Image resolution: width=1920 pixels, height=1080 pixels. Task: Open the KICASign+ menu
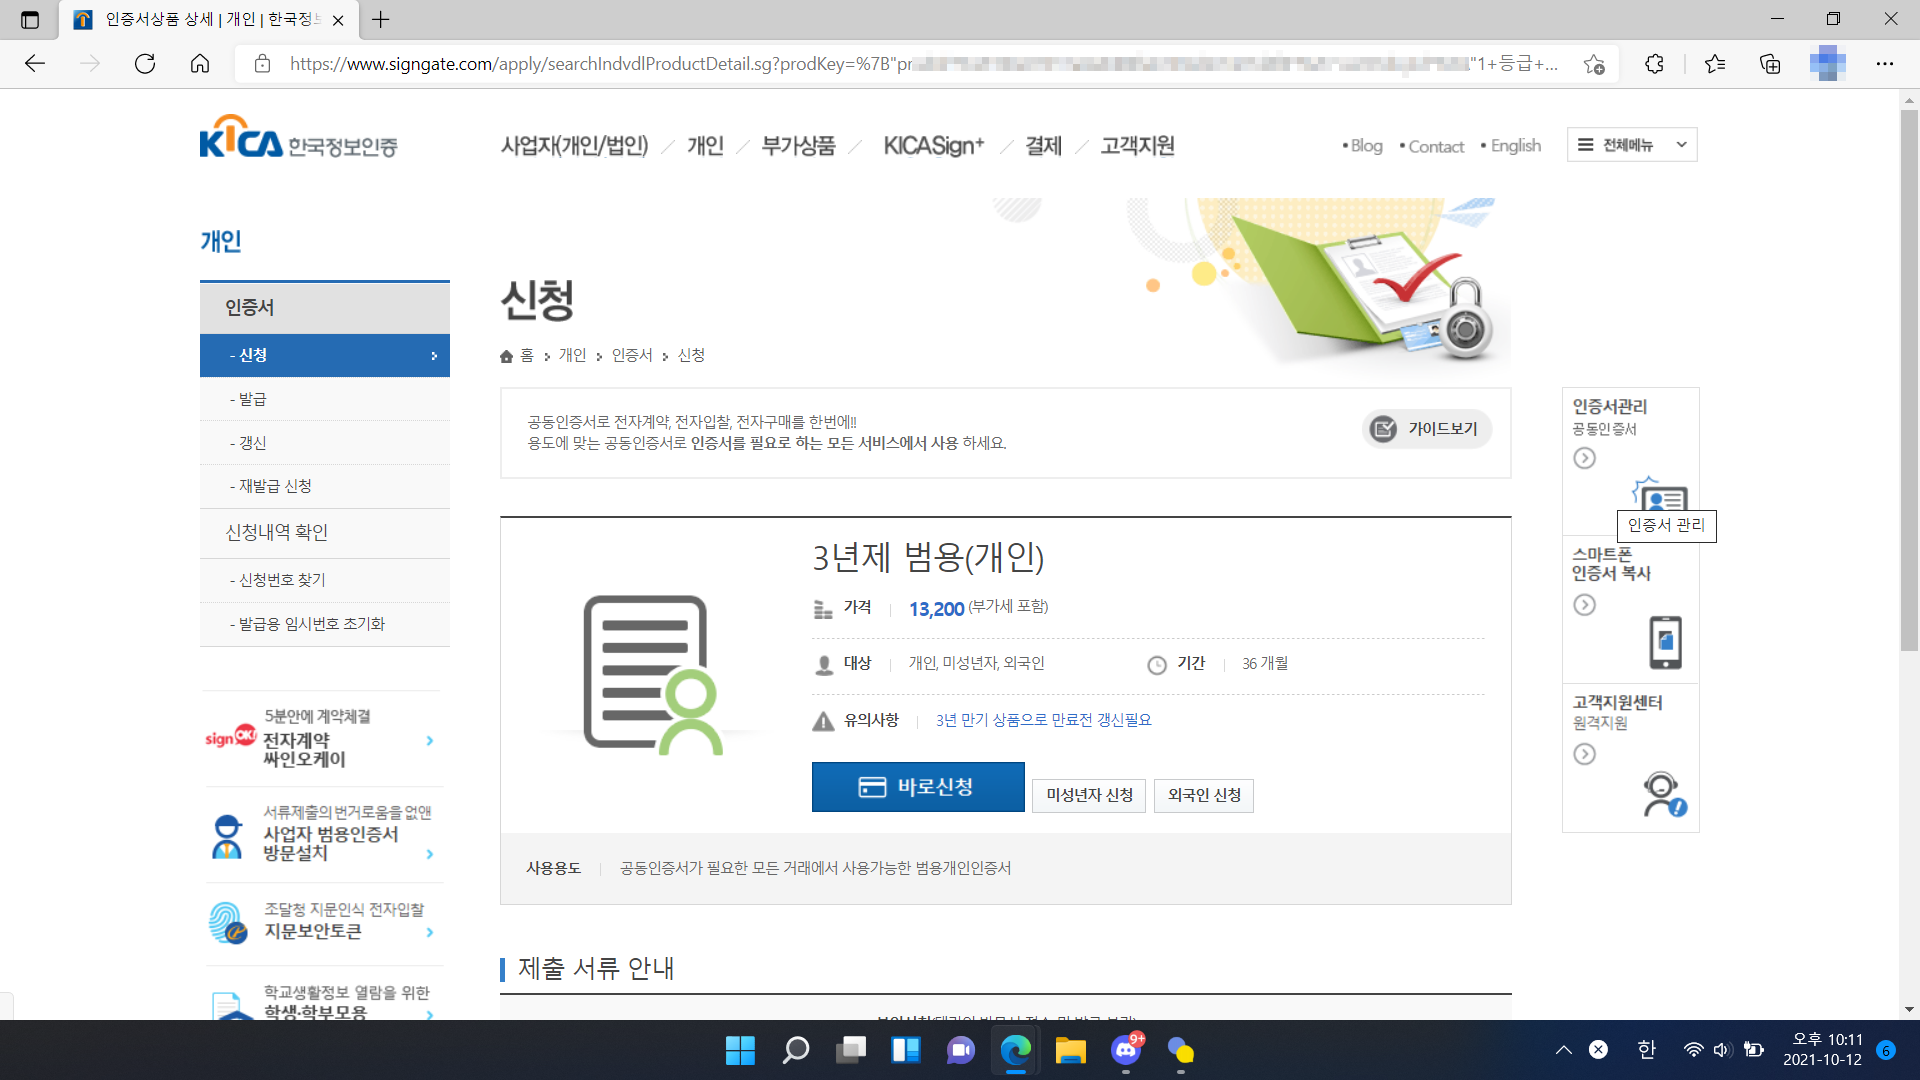pyautogui.click(x=933, y=146)
